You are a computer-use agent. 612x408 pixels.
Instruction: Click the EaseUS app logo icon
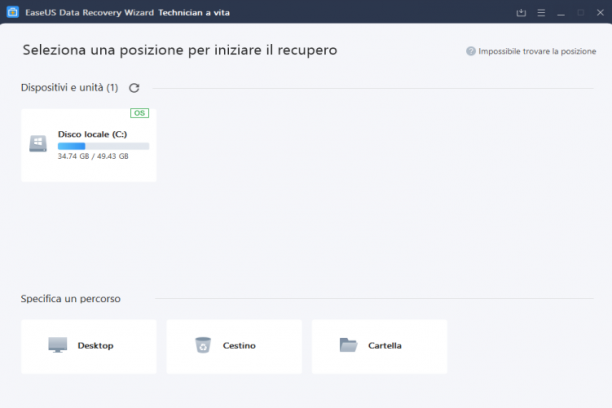click(x=12, y=12)
